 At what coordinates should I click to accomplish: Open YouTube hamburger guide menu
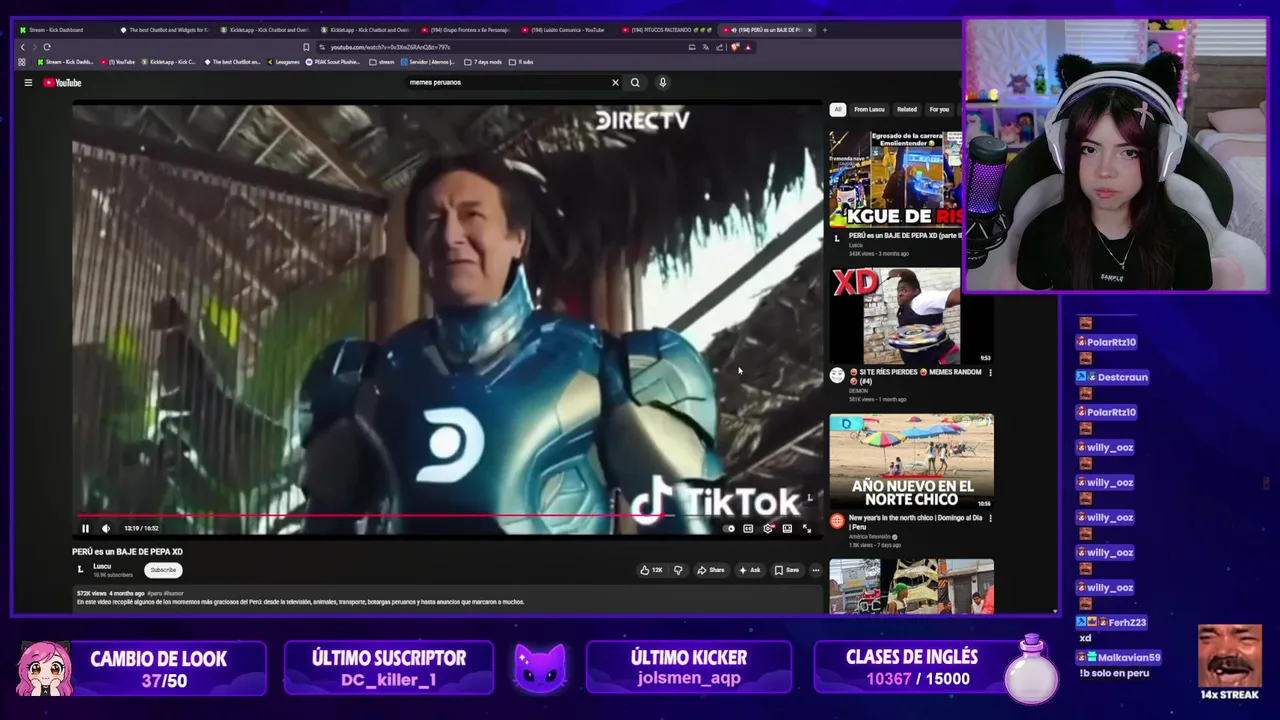coord(28,83)
